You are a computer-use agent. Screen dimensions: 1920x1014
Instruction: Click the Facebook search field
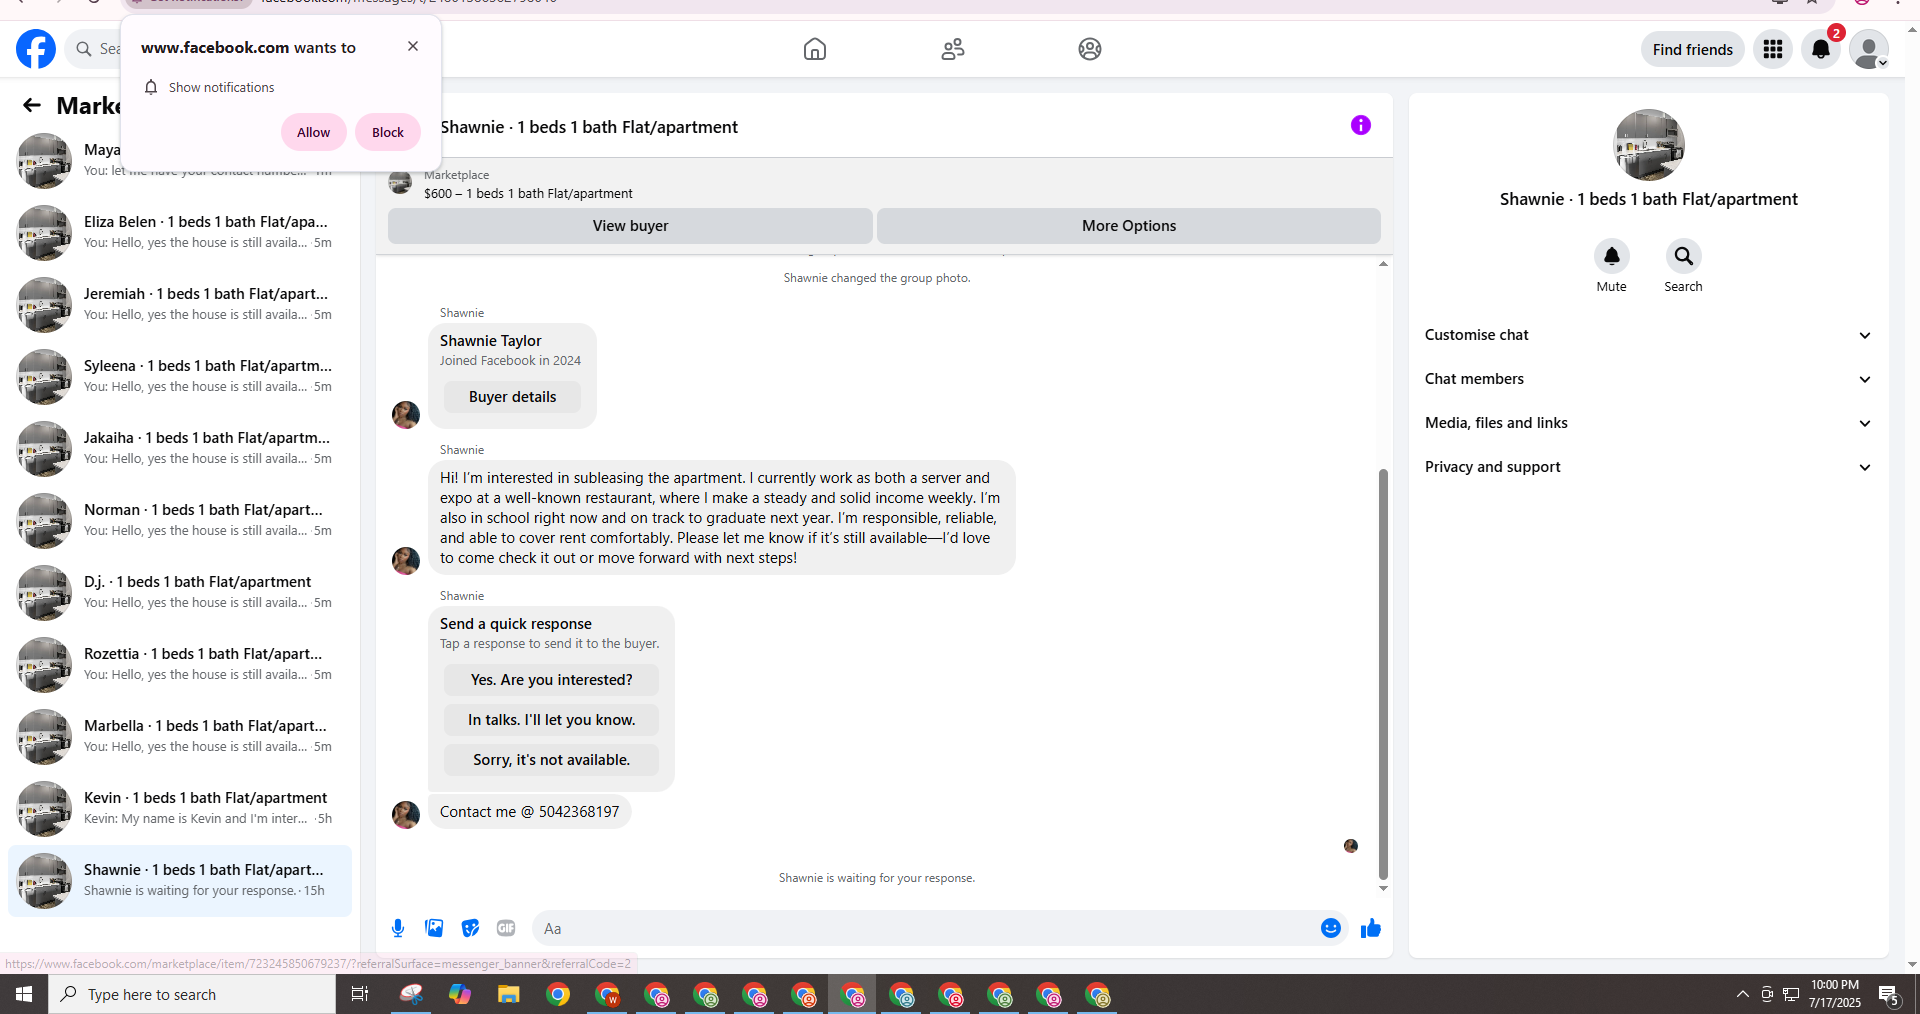[x=95, y=49]
